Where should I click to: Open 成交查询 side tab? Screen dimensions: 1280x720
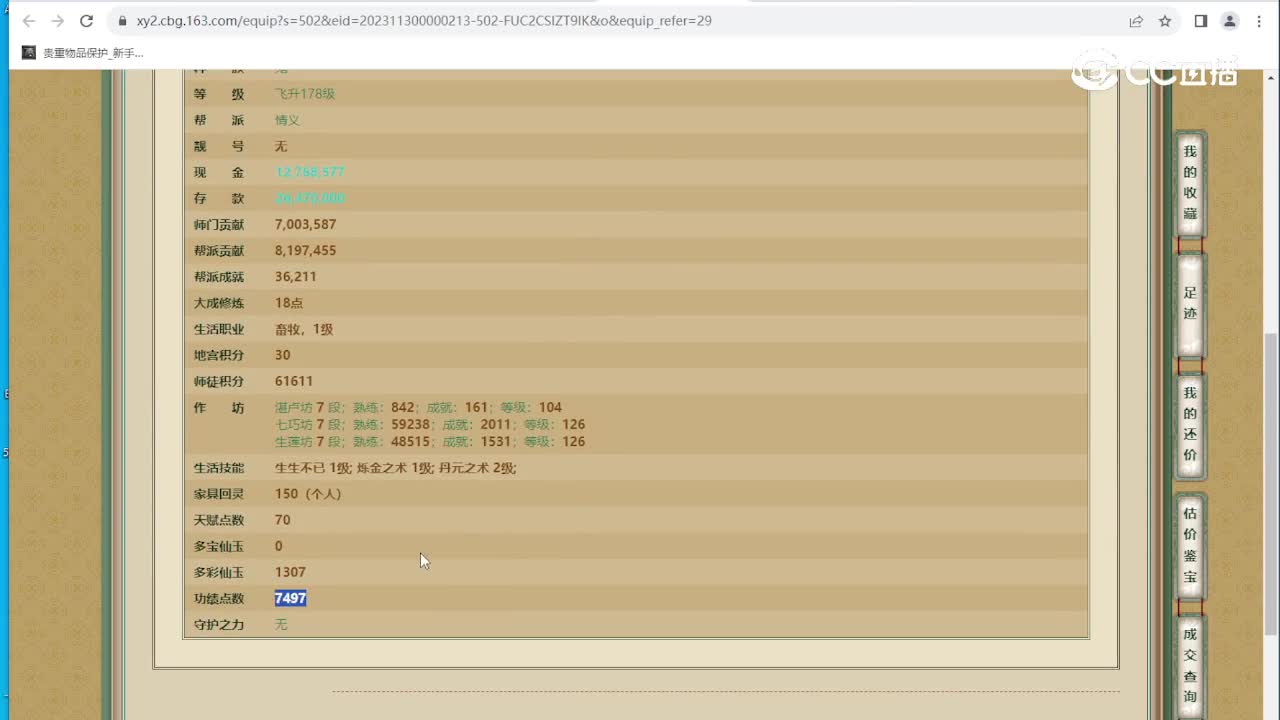pos(1190,665)
